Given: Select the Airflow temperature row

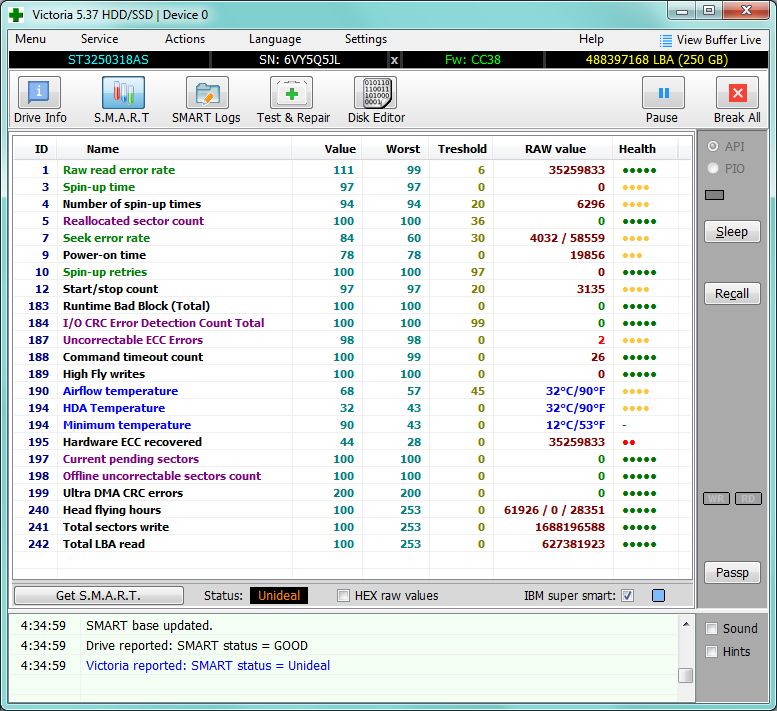Looking at the screenshot, I should click(x=352, y=391).
